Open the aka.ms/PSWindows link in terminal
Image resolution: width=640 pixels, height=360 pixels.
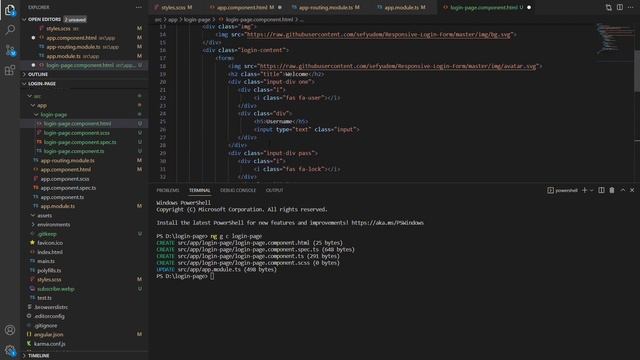[387, 223]
